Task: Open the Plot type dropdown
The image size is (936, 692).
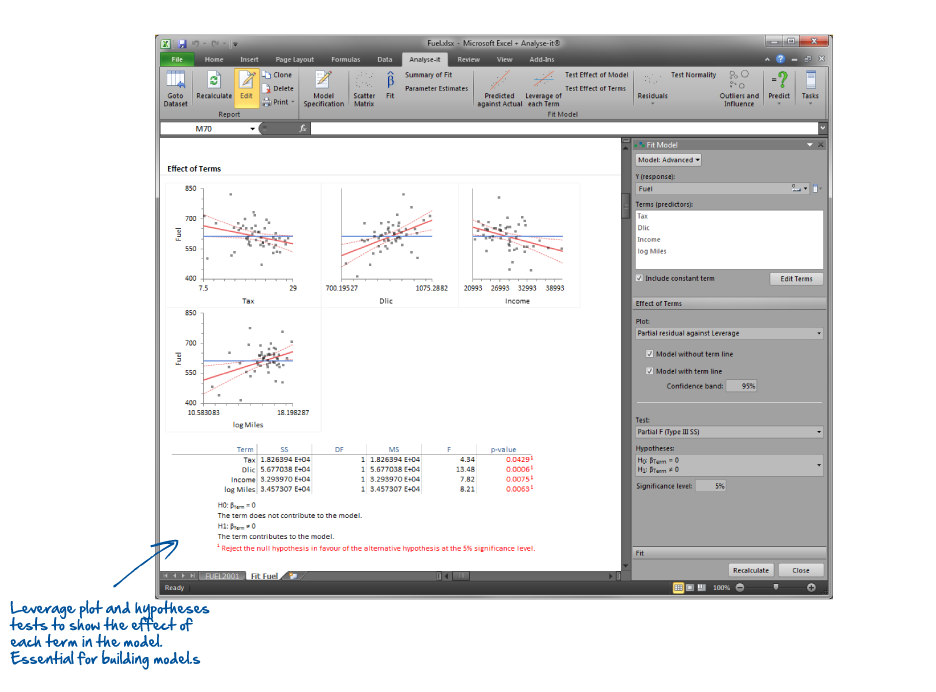Action: click(x=729, y=333)
